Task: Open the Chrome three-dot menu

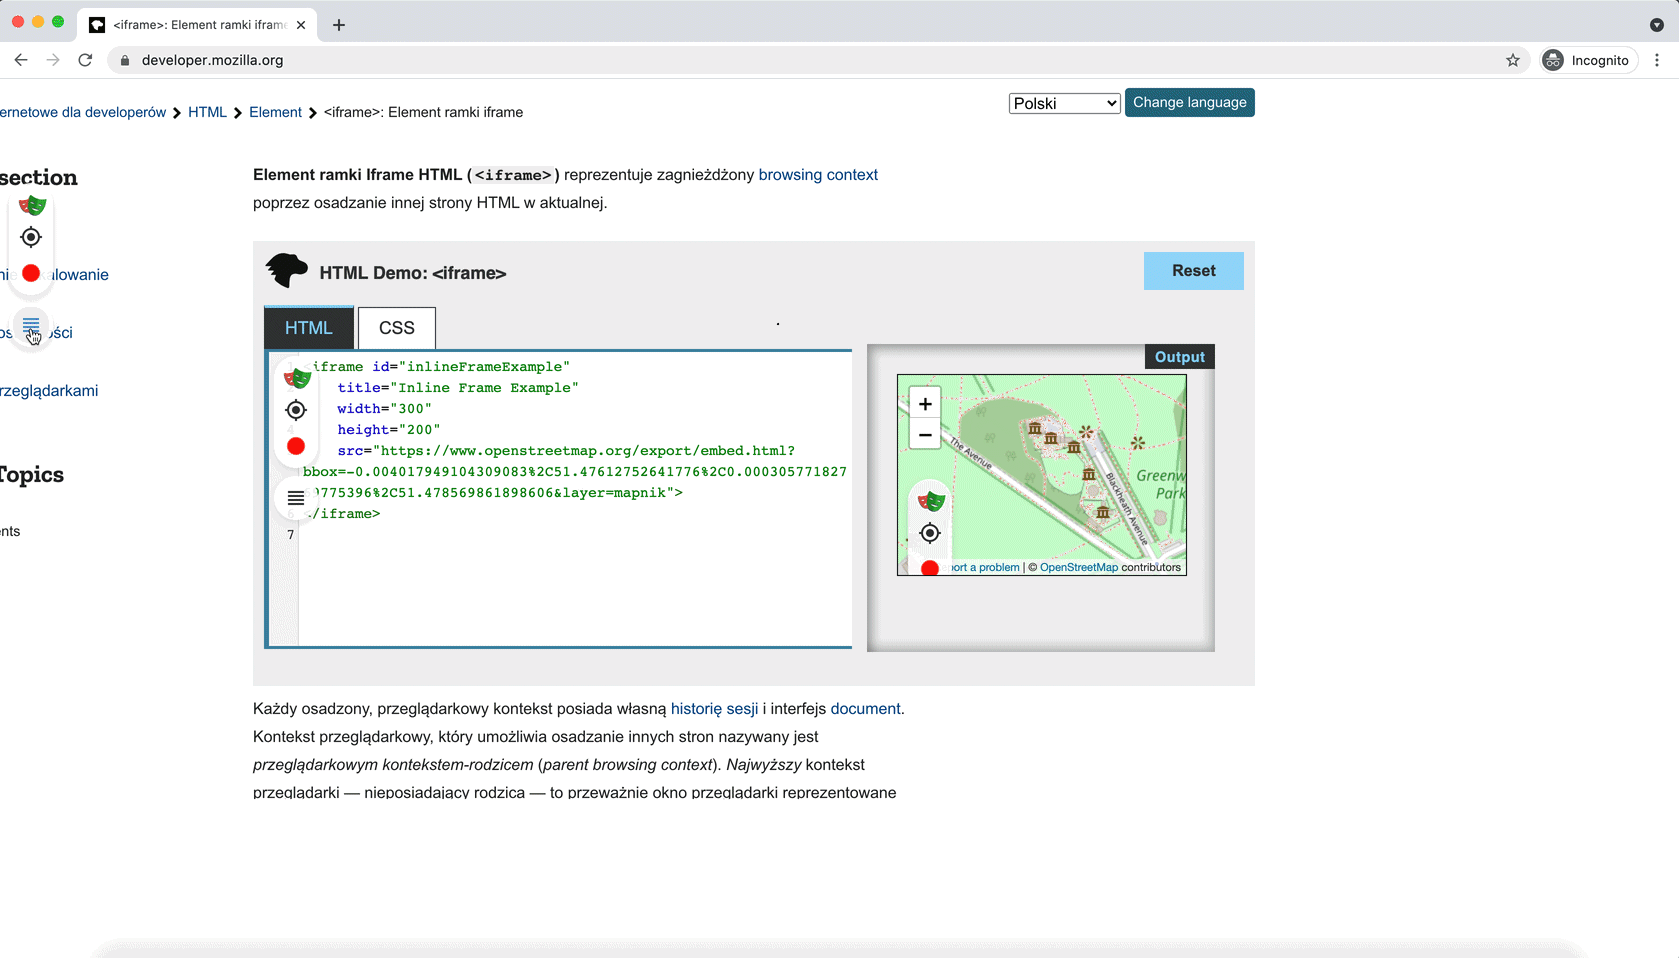Action: tap(1657, 60)
